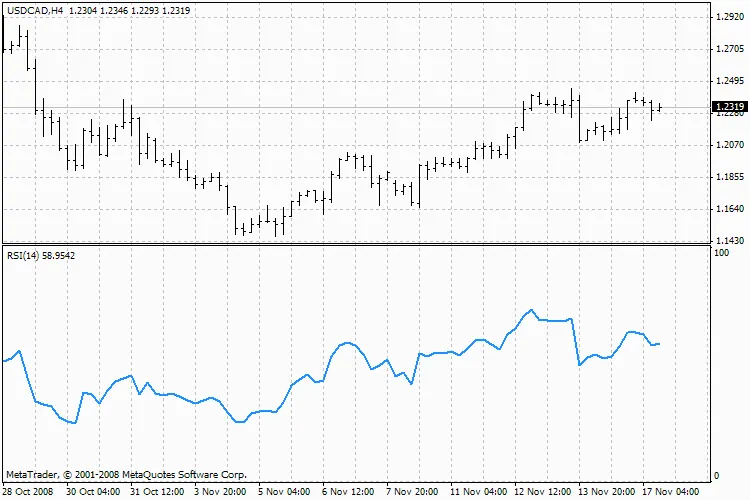
Task: Click the 1.1430 bottom price label
Action: tap(727, 241)
